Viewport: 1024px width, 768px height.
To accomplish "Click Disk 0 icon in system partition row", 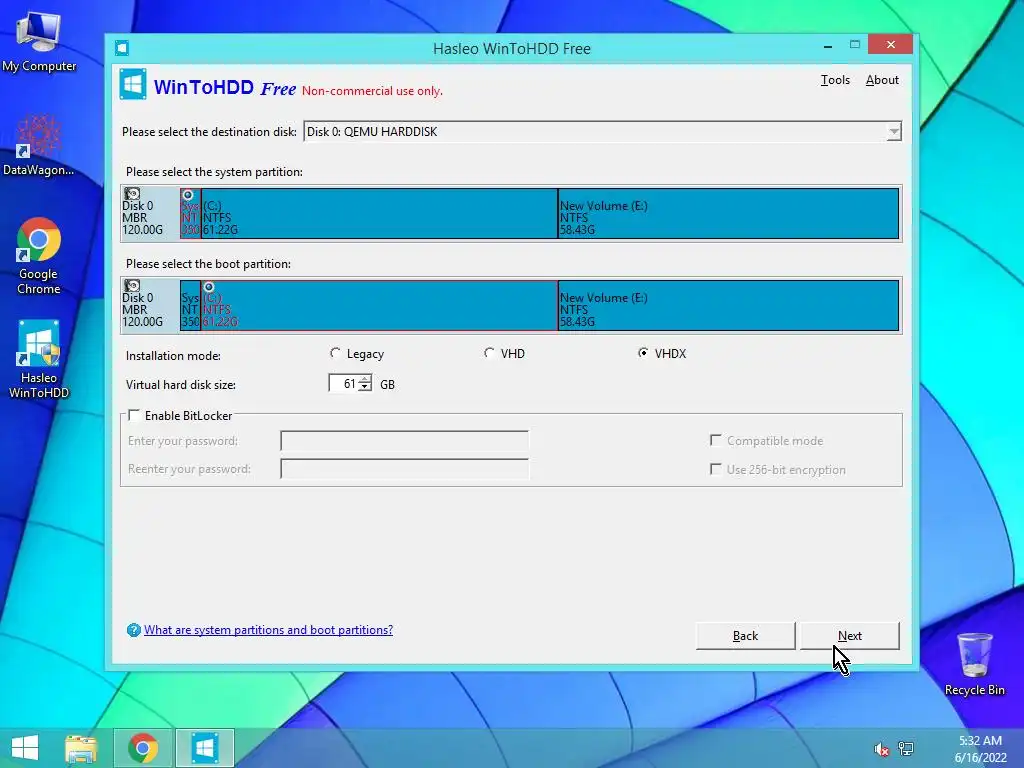I will point(133,194).
